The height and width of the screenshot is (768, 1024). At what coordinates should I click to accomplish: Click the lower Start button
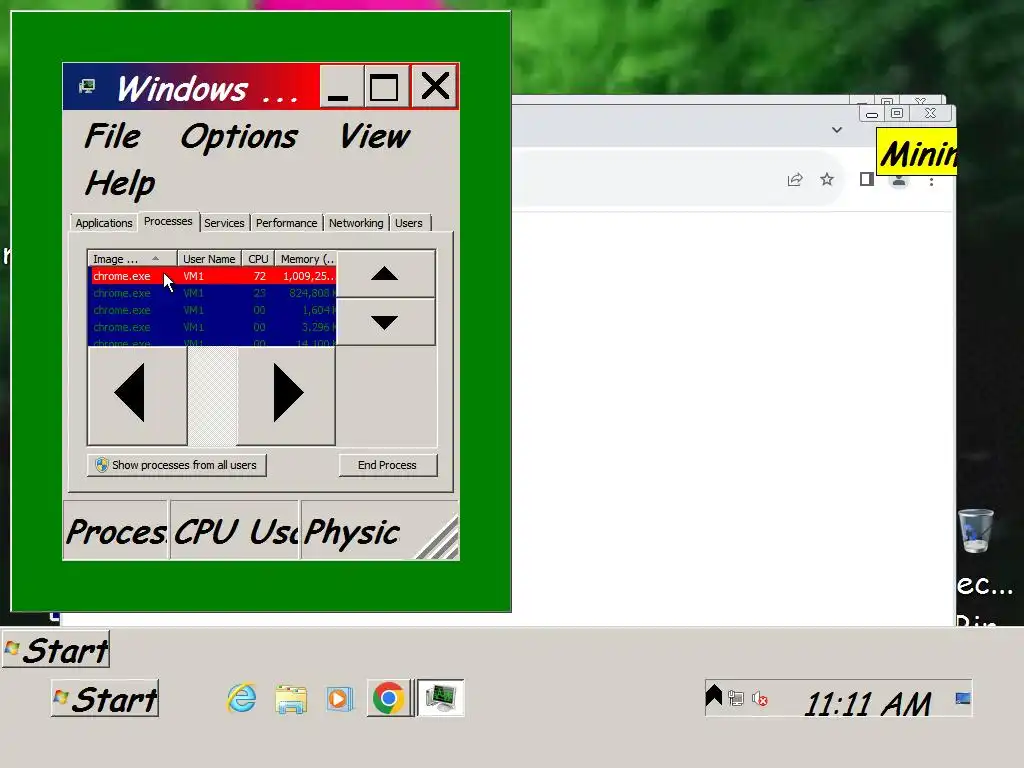pyautogui.click(x=105, y=698)
